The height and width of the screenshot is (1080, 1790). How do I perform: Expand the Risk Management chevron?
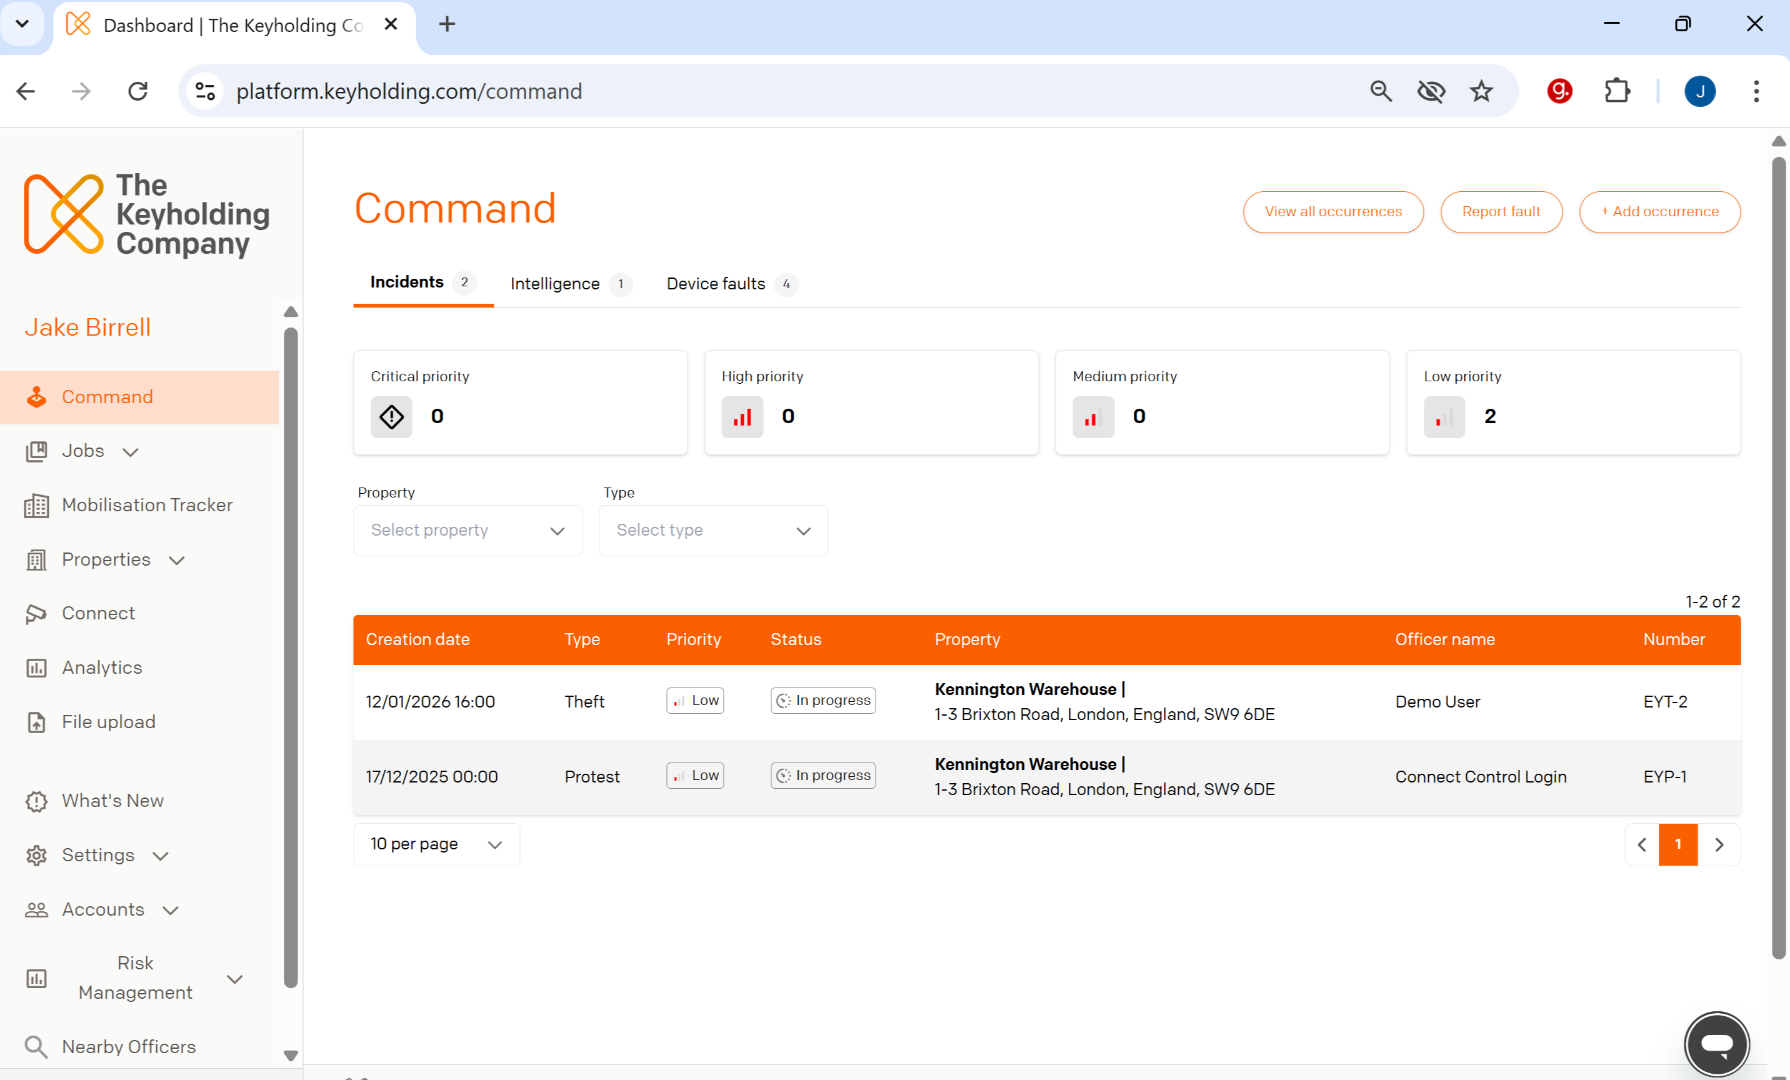(x=235, y=979)
